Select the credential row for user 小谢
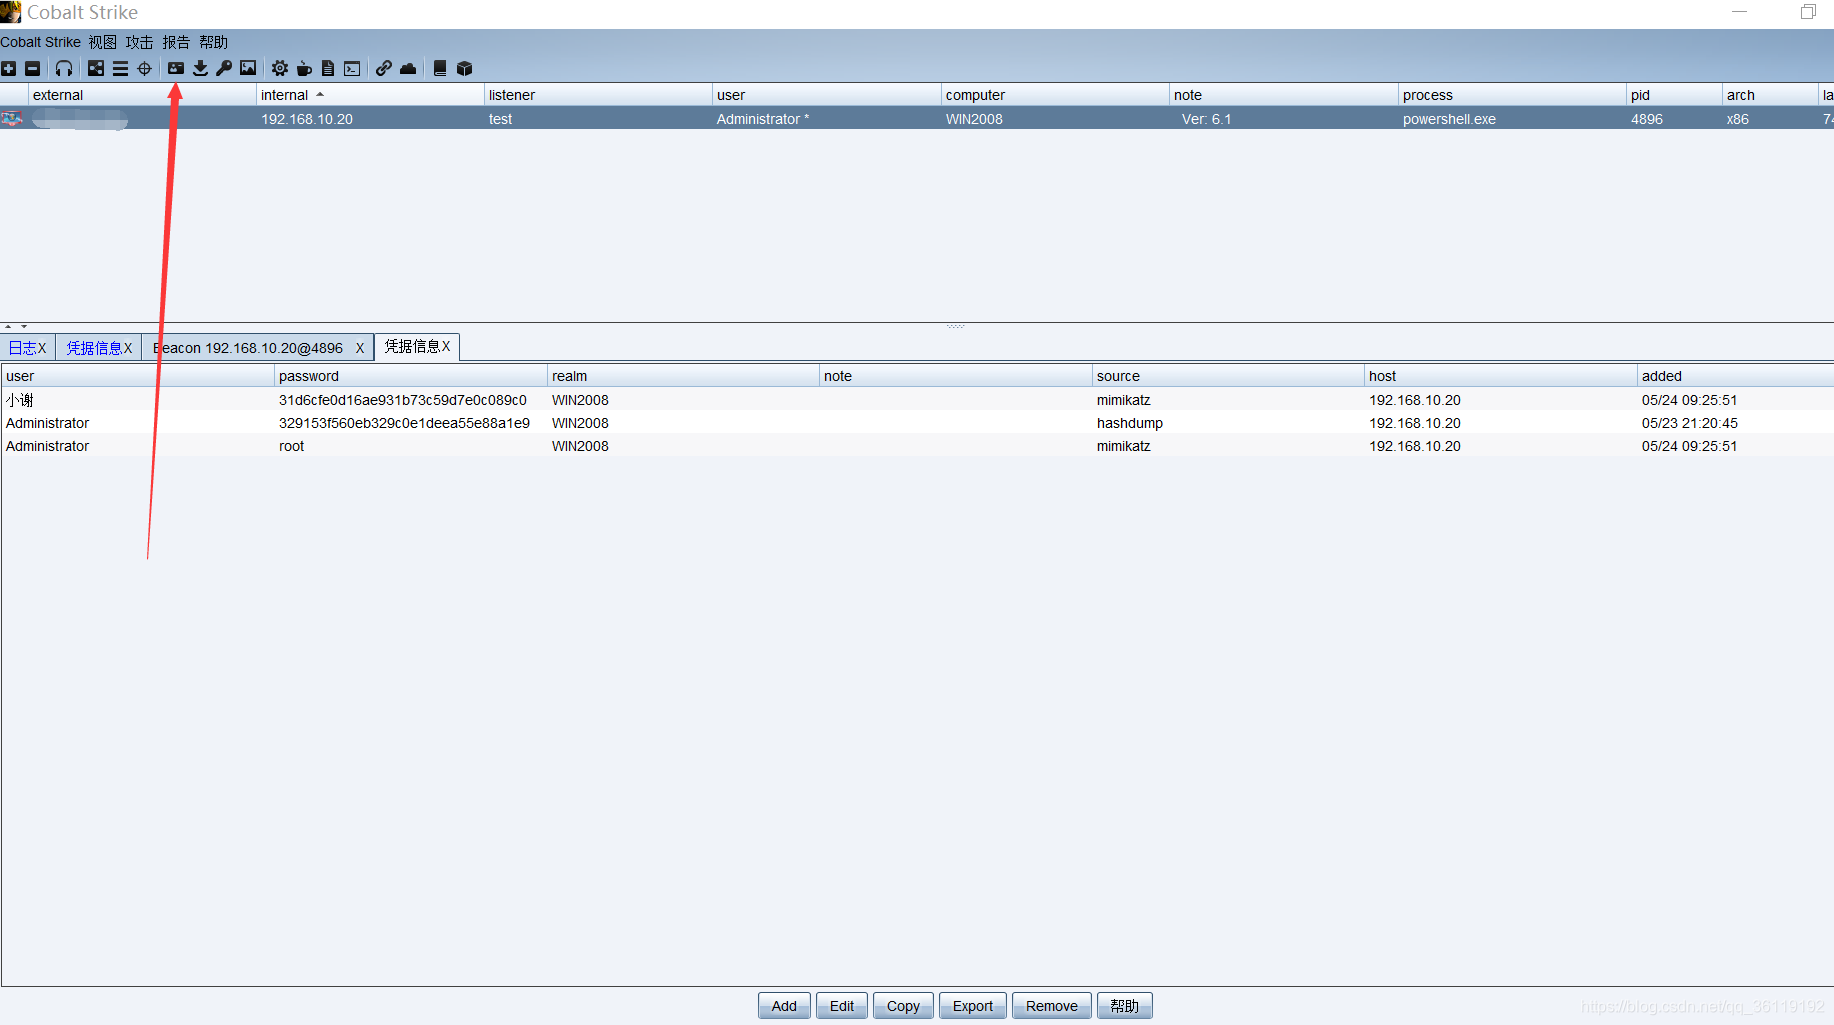This screenshot has height=1025, width=1834. pos(917,400)
